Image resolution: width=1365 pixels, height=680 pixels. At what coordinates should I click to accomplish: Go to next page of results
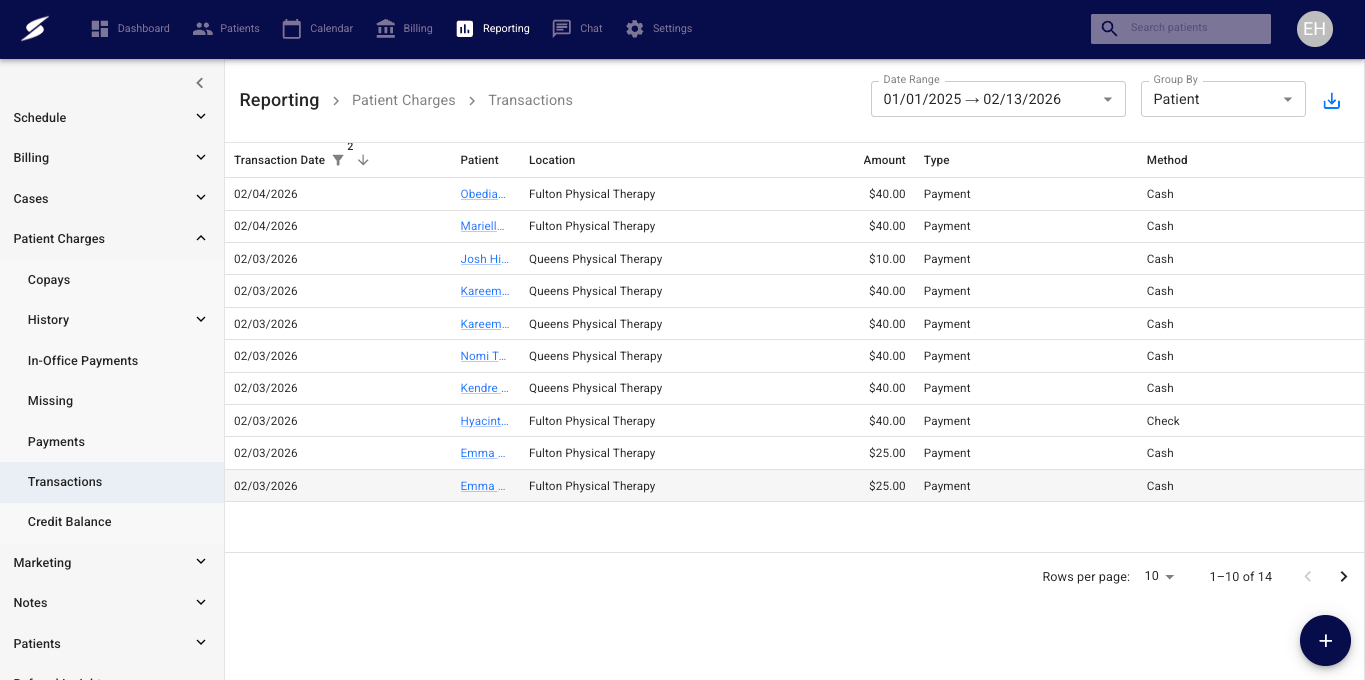(x=1343, y=577)
